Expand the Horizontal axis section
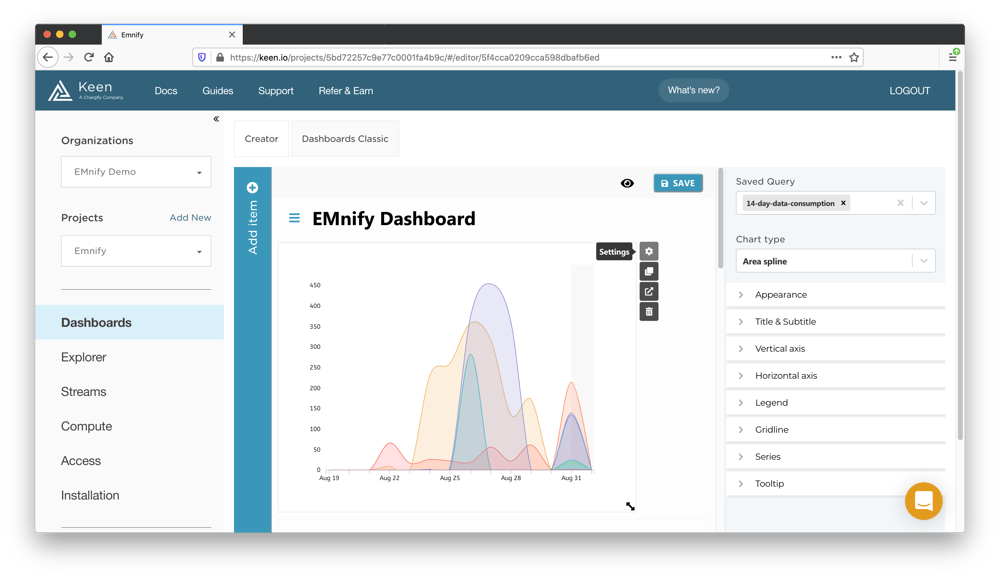1000x579 pixels. (x=835, y=376)
